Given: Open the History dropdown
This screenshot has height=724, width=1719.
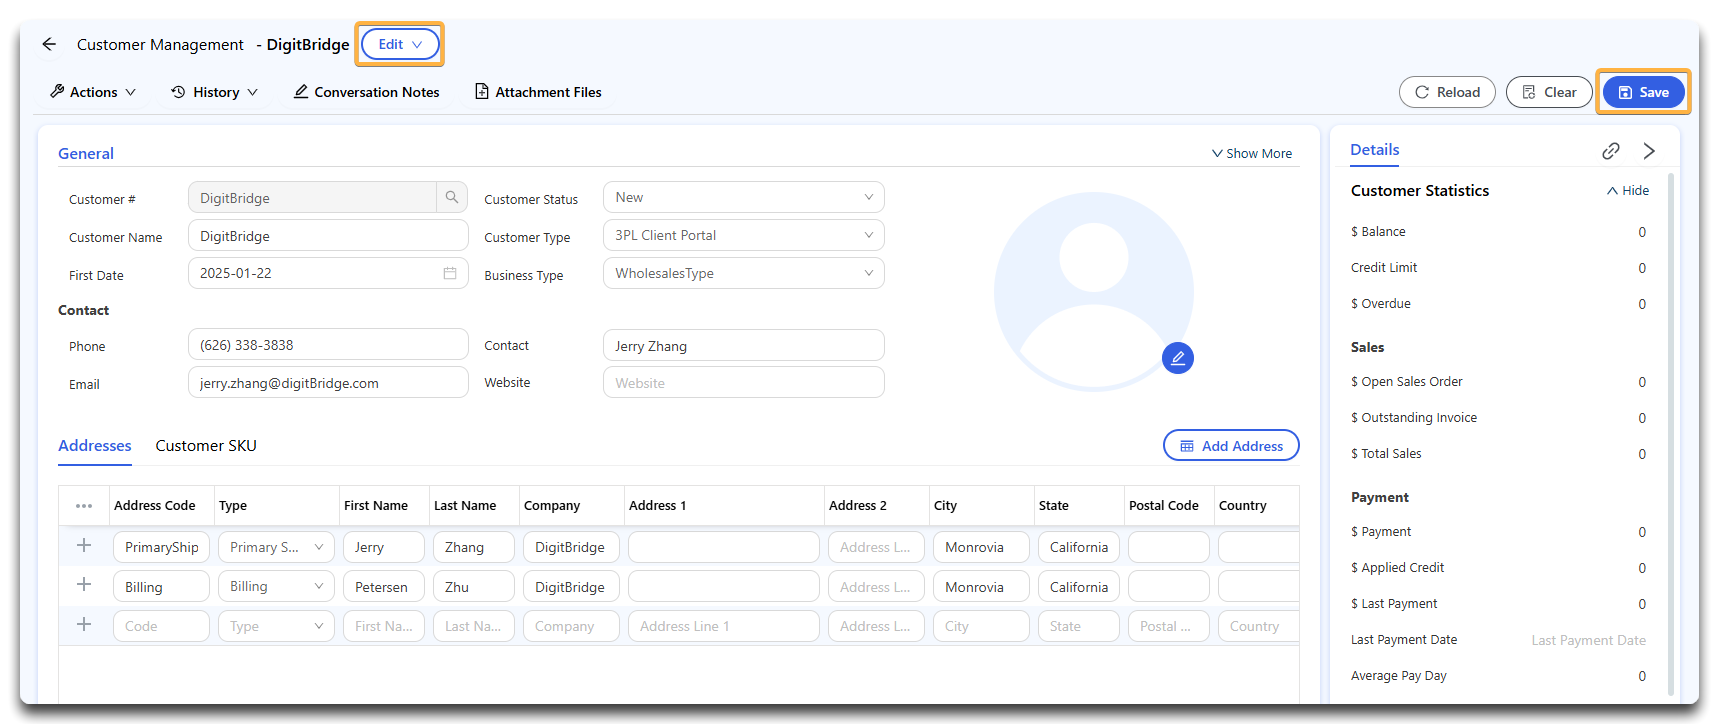Looking at the screenshot, I should point(215,92).
